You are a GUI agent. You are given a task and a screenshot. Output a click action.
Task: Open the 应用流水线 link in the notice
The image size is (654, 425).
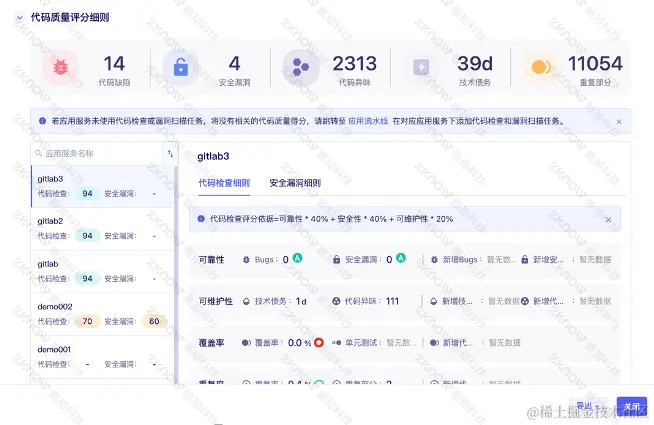pos(368,121)
